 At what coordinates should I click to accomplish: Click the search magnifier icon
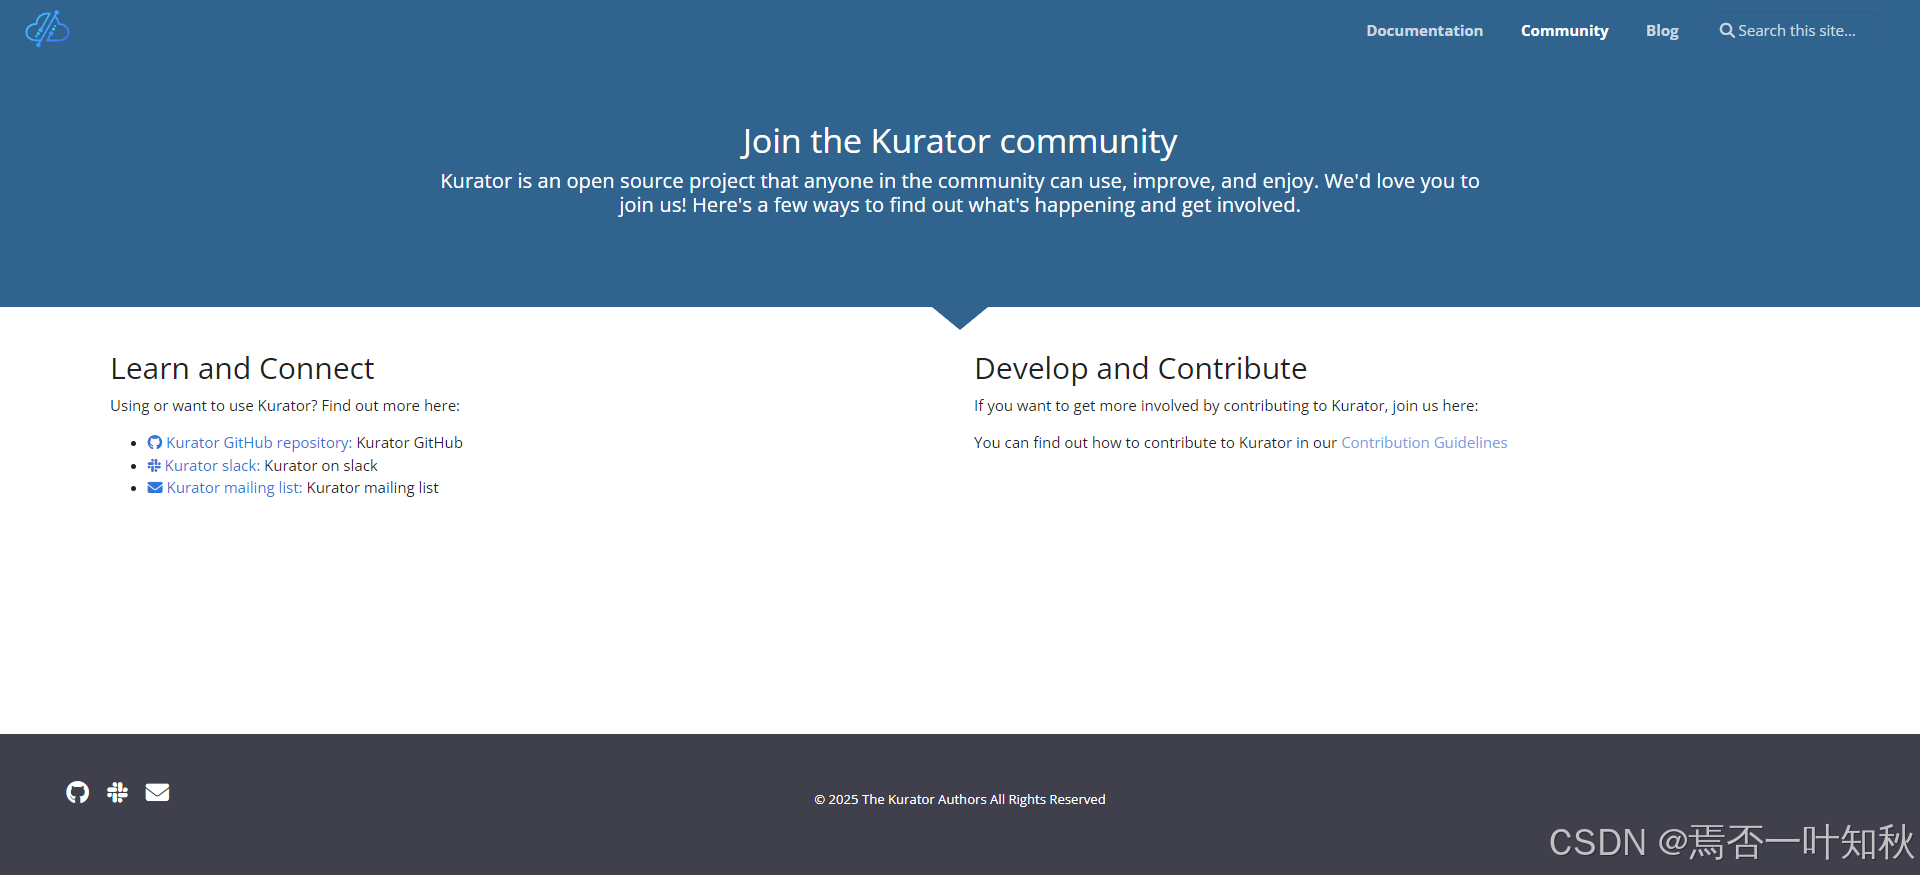(1727, 31)
